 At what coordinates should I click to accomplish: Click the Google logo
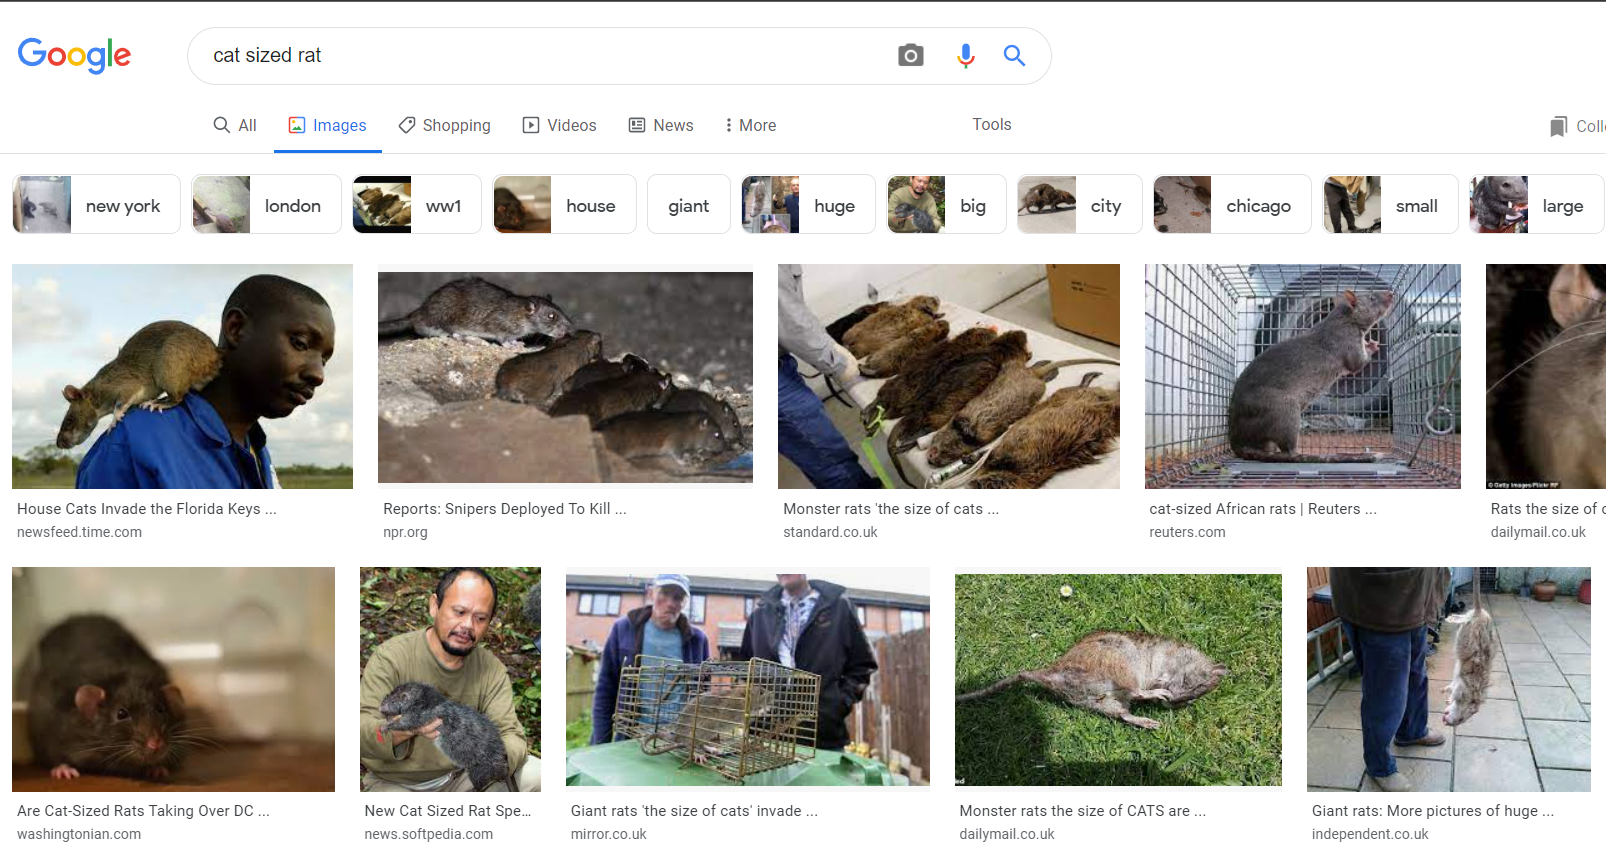pos(74,56)
